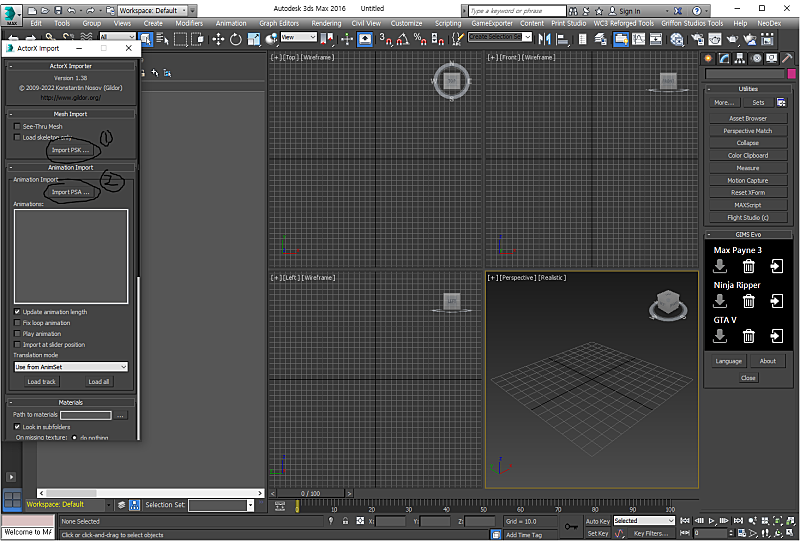Screen dimensions: 800x541
Task: Open the Graph Editors menu
Action: click(x=281, y=23)
